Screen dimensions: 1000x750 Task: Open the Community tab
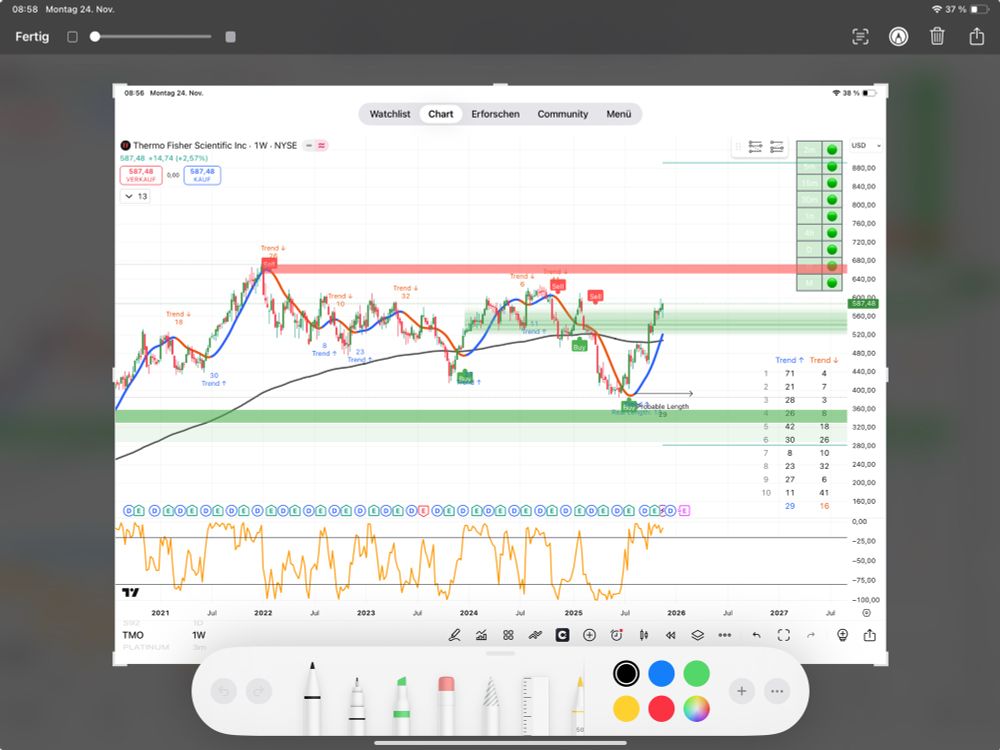tap(562, 114)
